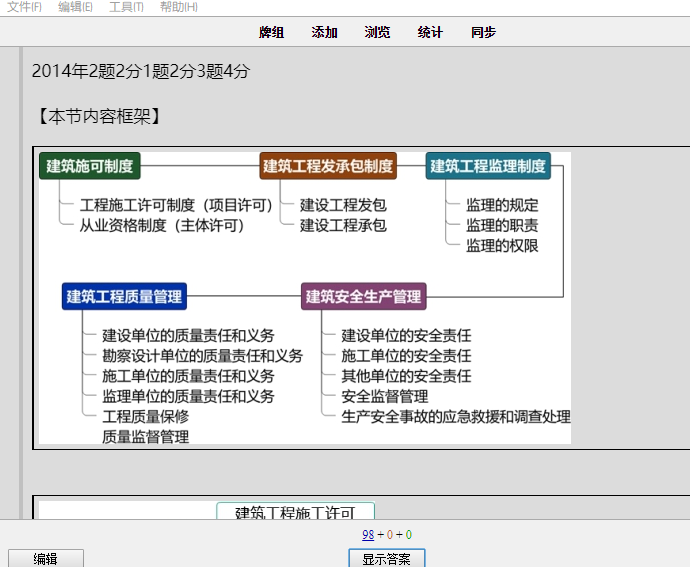
Task: Click 工程质量保修 item
Action: click(146, 416)
